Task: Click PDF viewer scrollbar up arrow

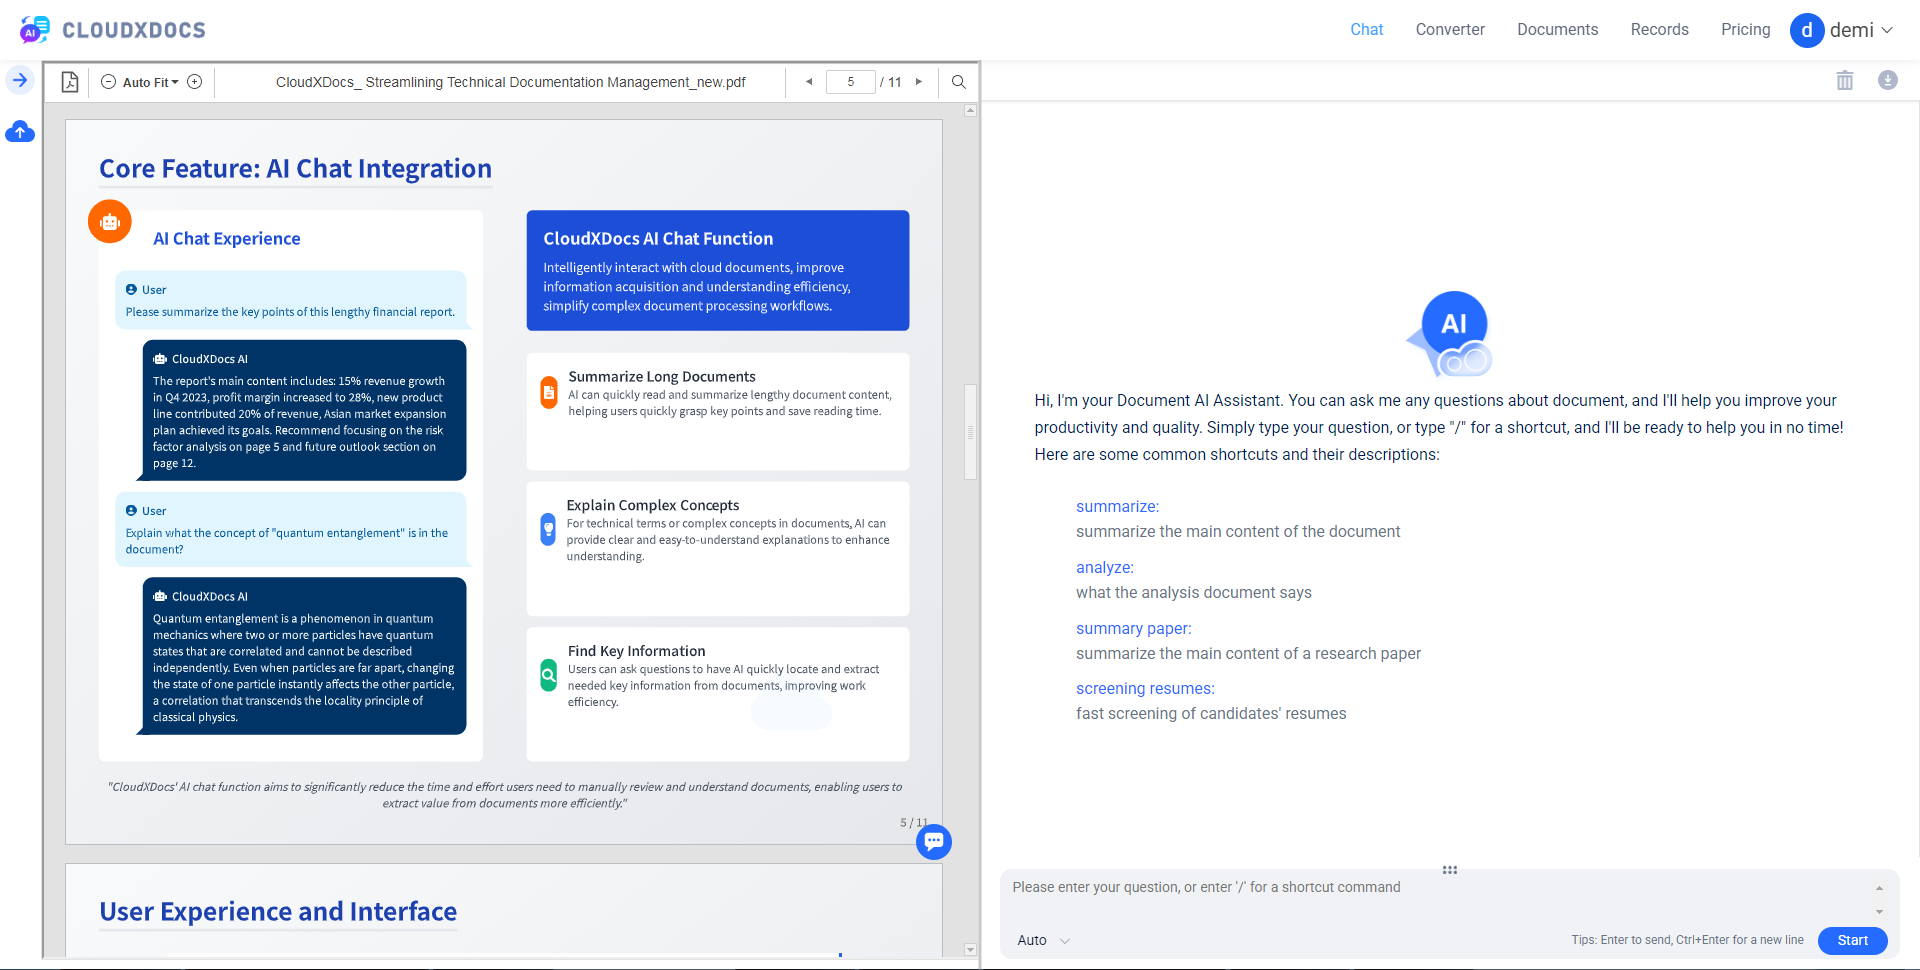Action: tap(970, 111)
